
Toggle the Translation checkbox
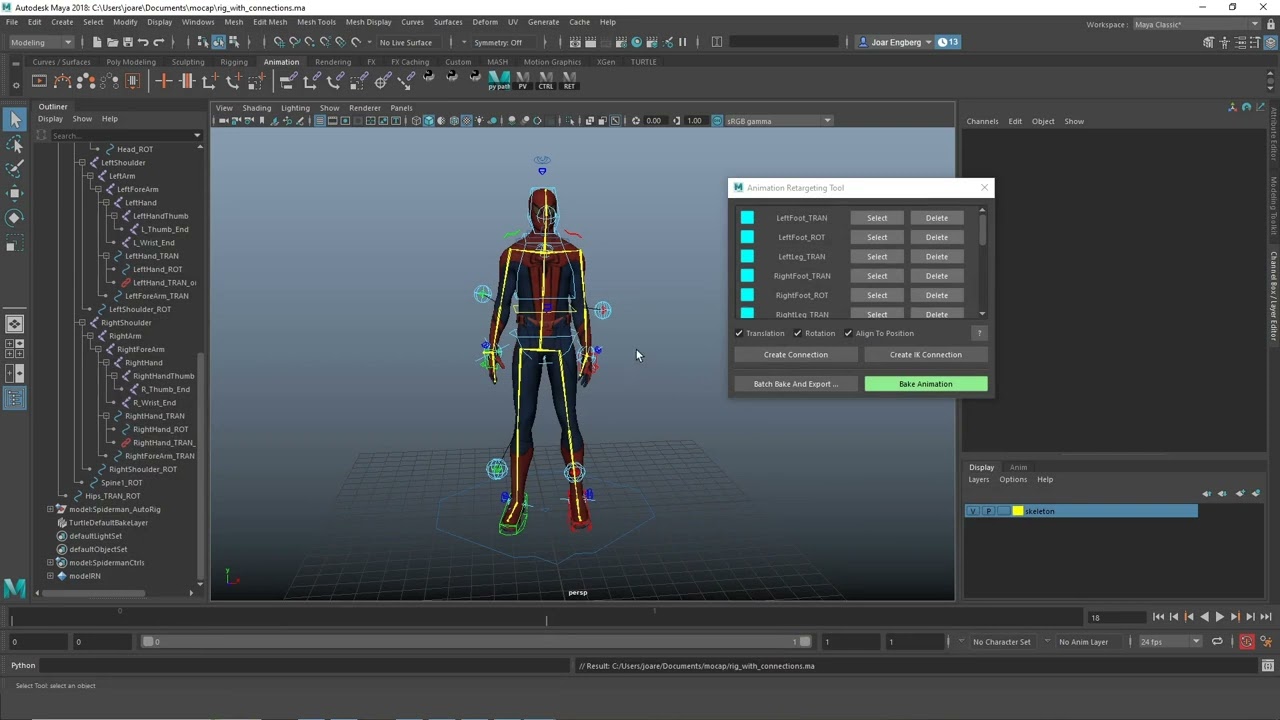[739, 333]
